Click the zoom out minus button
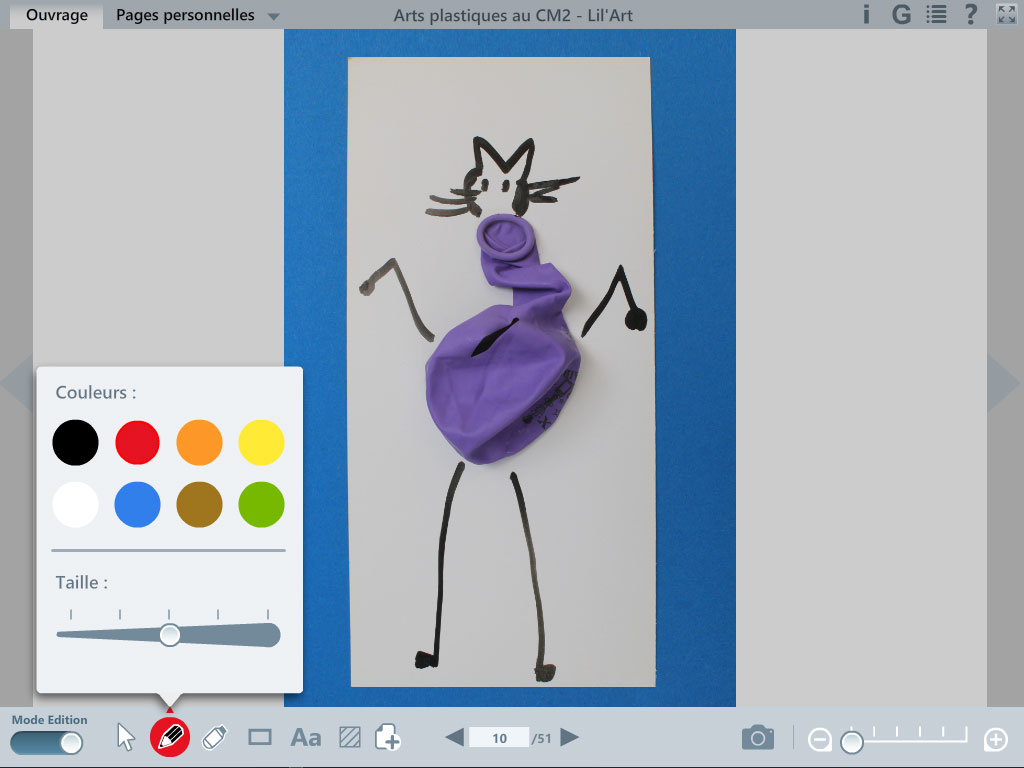 pos(819,740)
